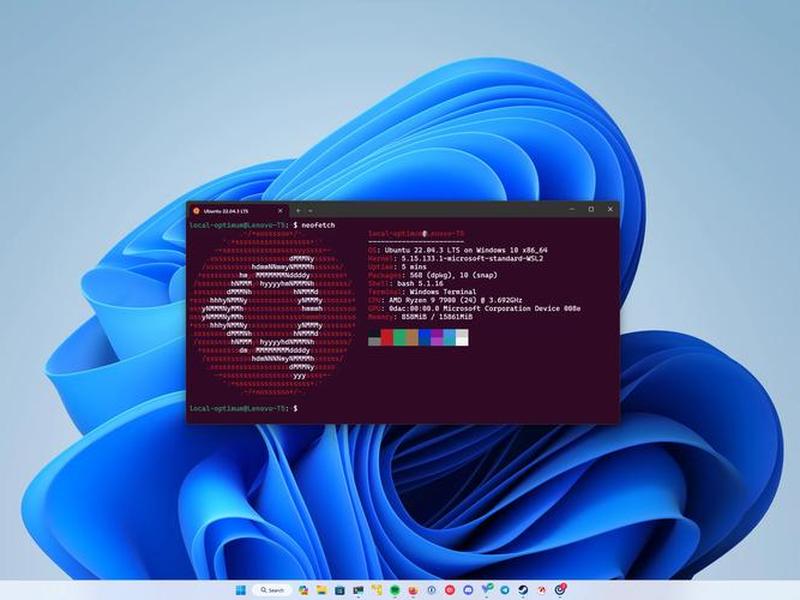Launch Discord from the taskbar
The height and width of the screenshot is (600, 800).
coord(468,590)
